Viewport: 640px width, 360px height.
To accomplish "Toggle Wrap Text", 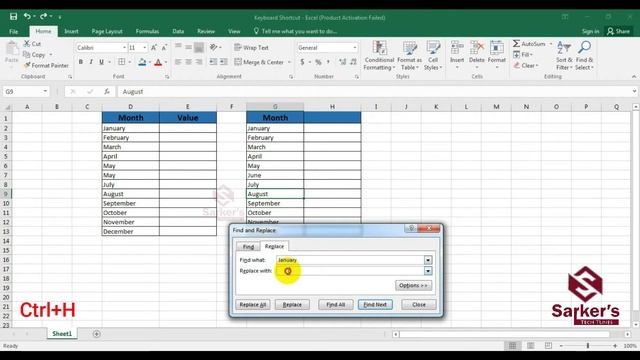I will click(x=251, y=47).
